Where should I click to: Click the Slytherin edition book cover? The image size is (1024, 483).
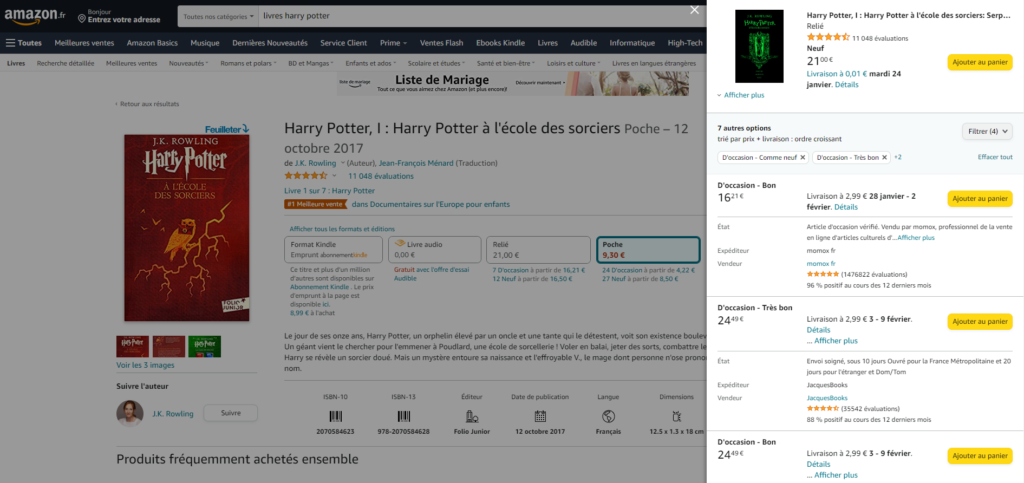759,46
